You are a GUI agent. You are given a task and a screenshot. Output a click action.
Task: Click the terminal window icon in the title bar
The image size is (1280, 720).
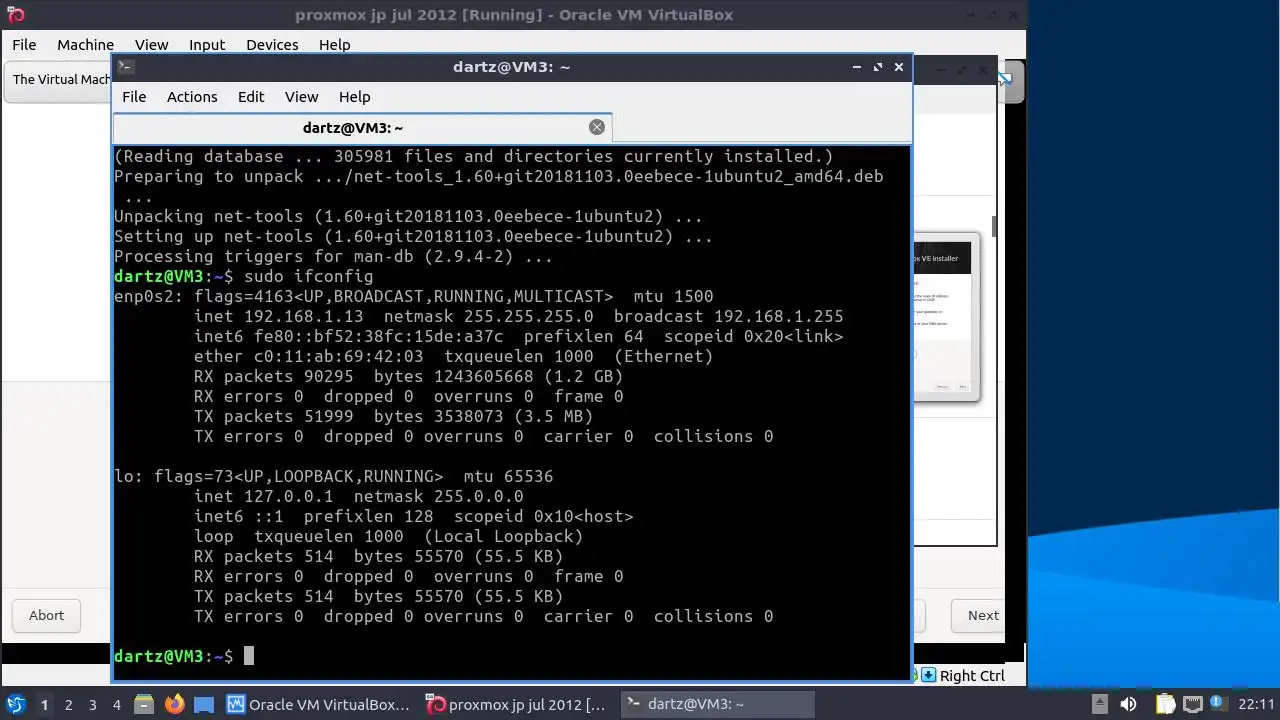[125, 67]
